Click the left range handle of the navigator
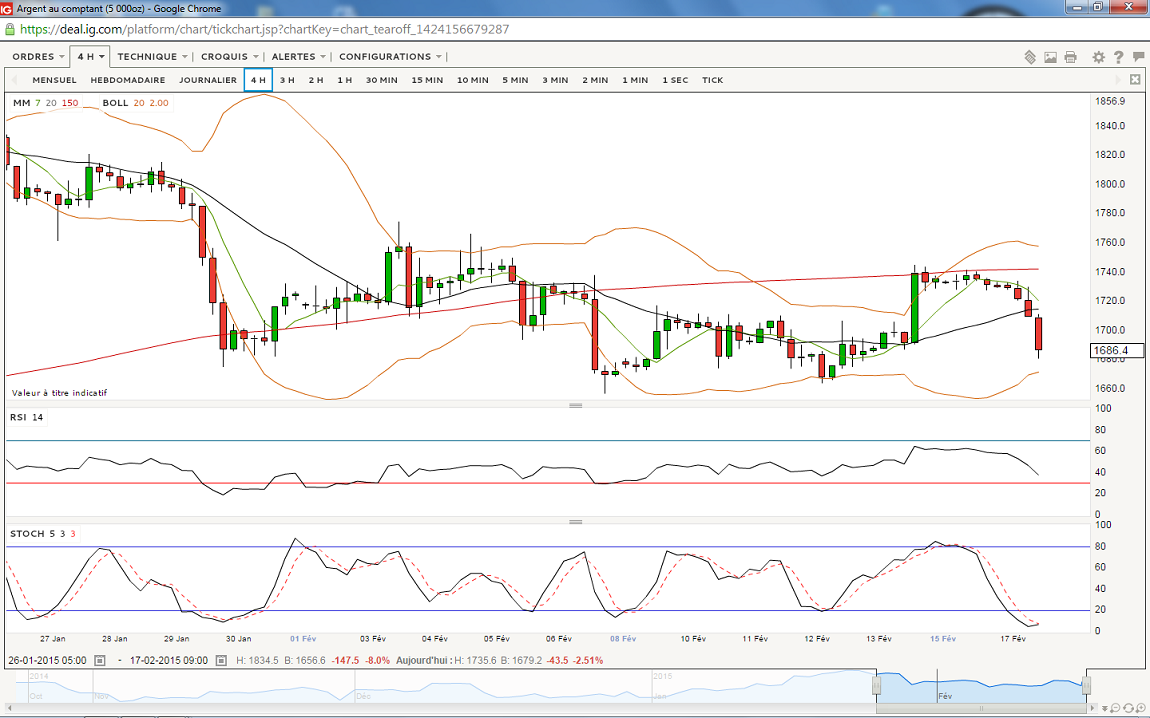 pos(876,685)
